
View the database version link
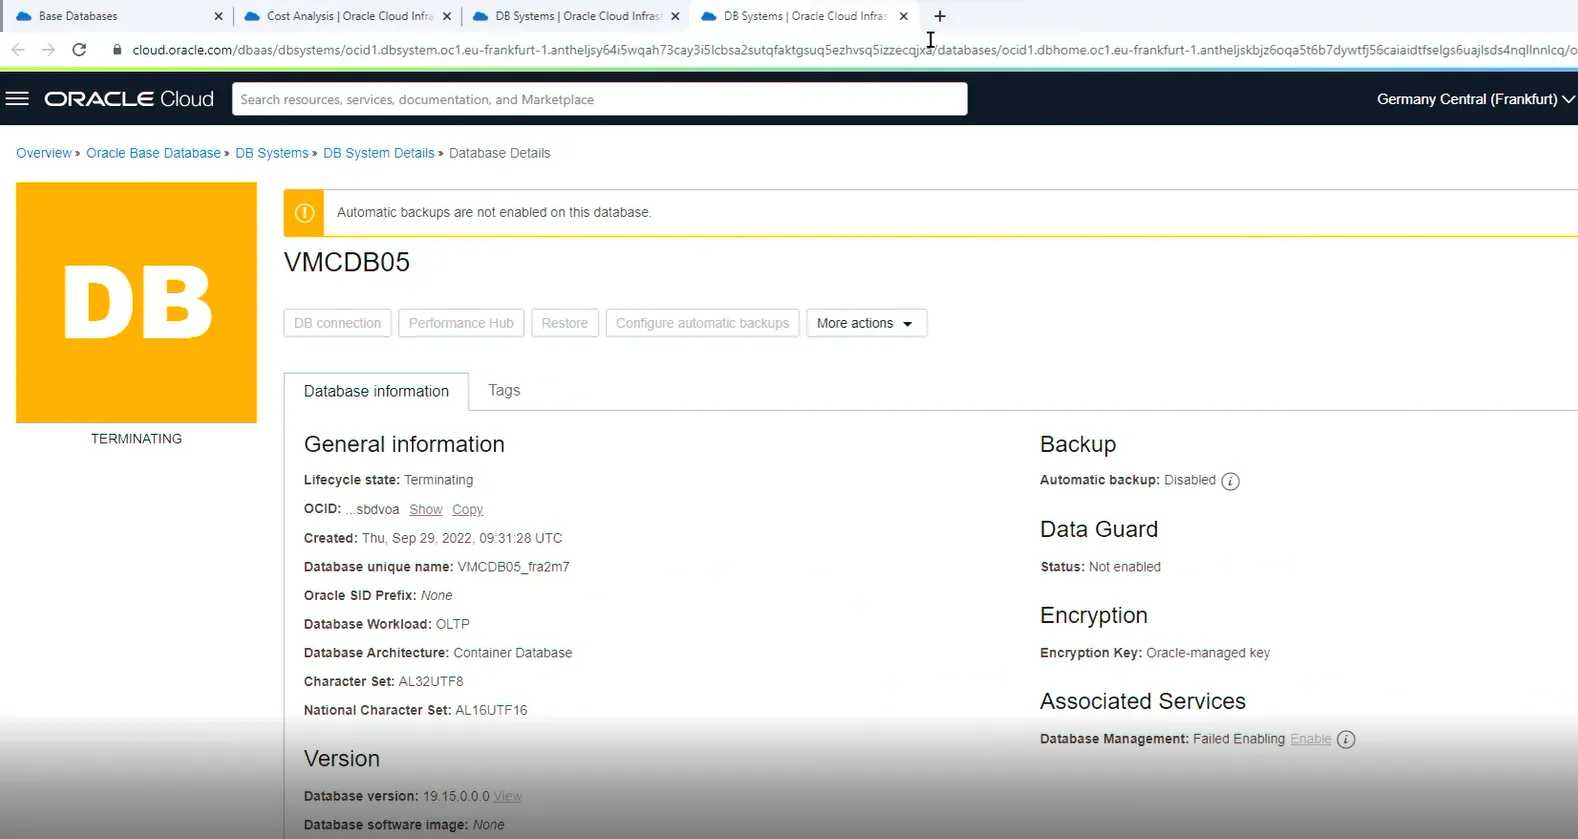pos(508,796)
